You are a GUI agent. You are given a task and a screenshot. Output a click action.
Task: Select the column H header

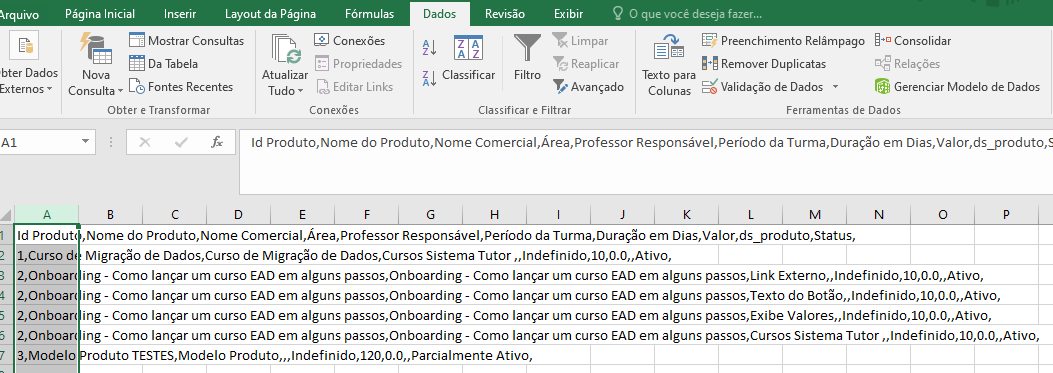pos(494,214)
